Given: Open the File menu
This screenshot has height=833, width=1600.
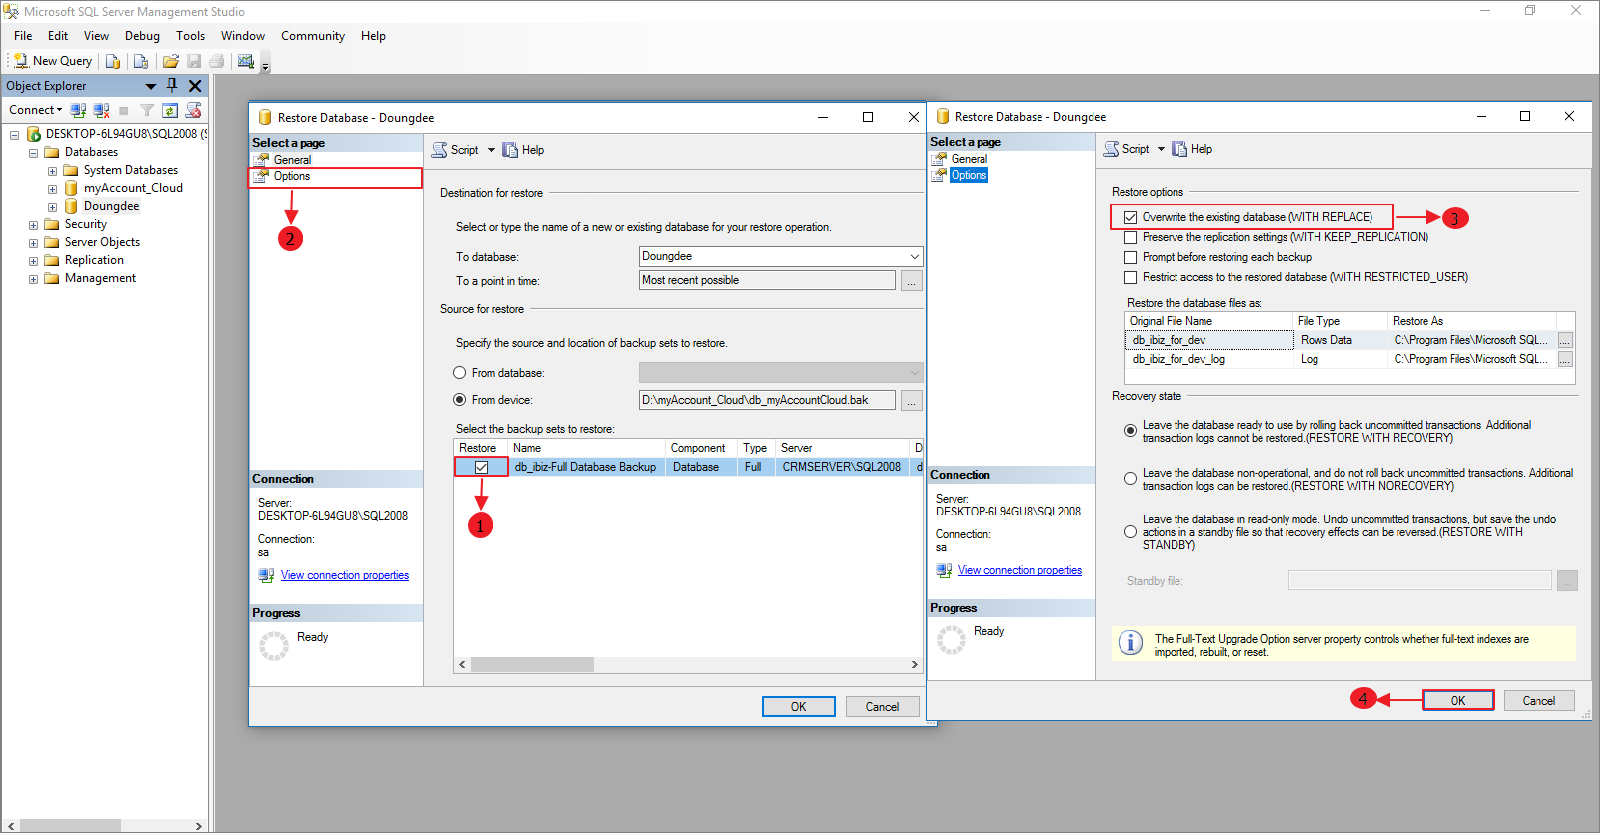Looking at the screenshot, I should tap(23, 36).
